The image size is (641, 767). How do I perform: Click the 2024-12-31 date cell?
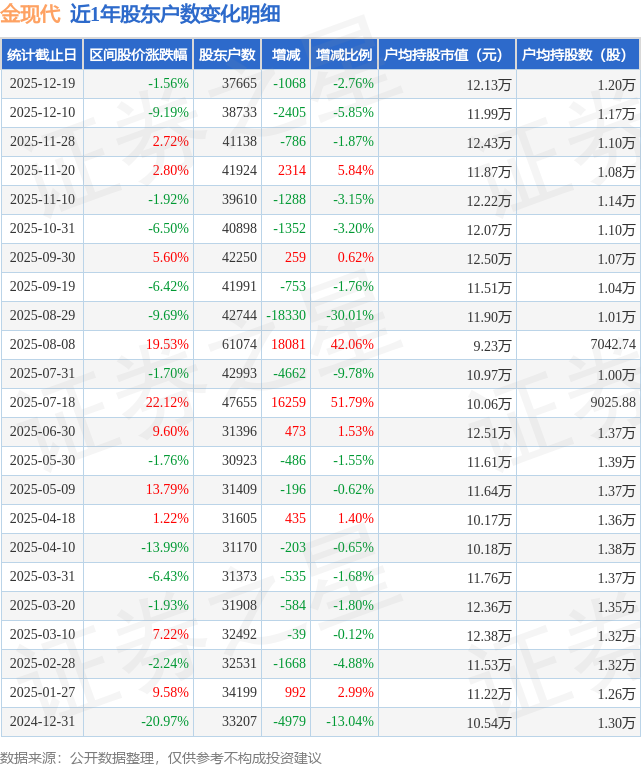pyautogui.click(x=42, y=722)
